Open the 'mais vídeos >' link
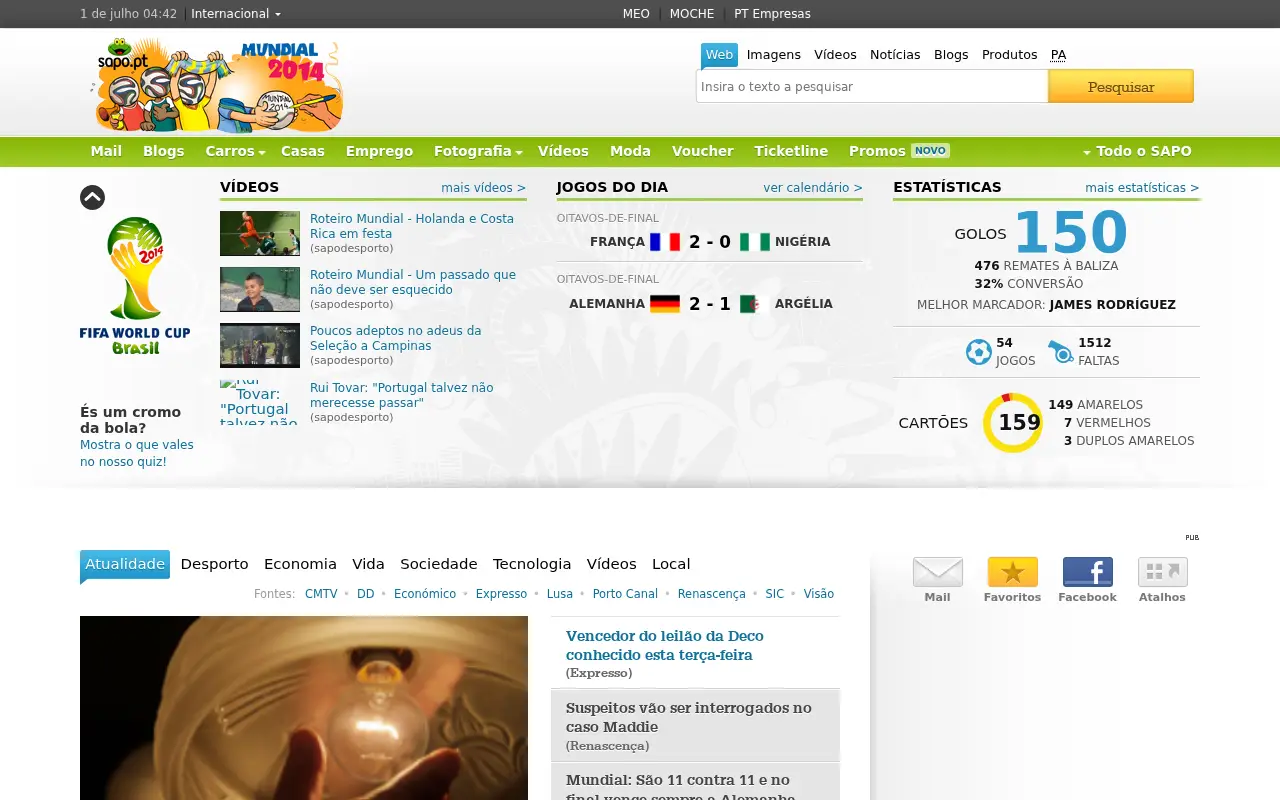The image size is (1280, 800). click(483, 188)
